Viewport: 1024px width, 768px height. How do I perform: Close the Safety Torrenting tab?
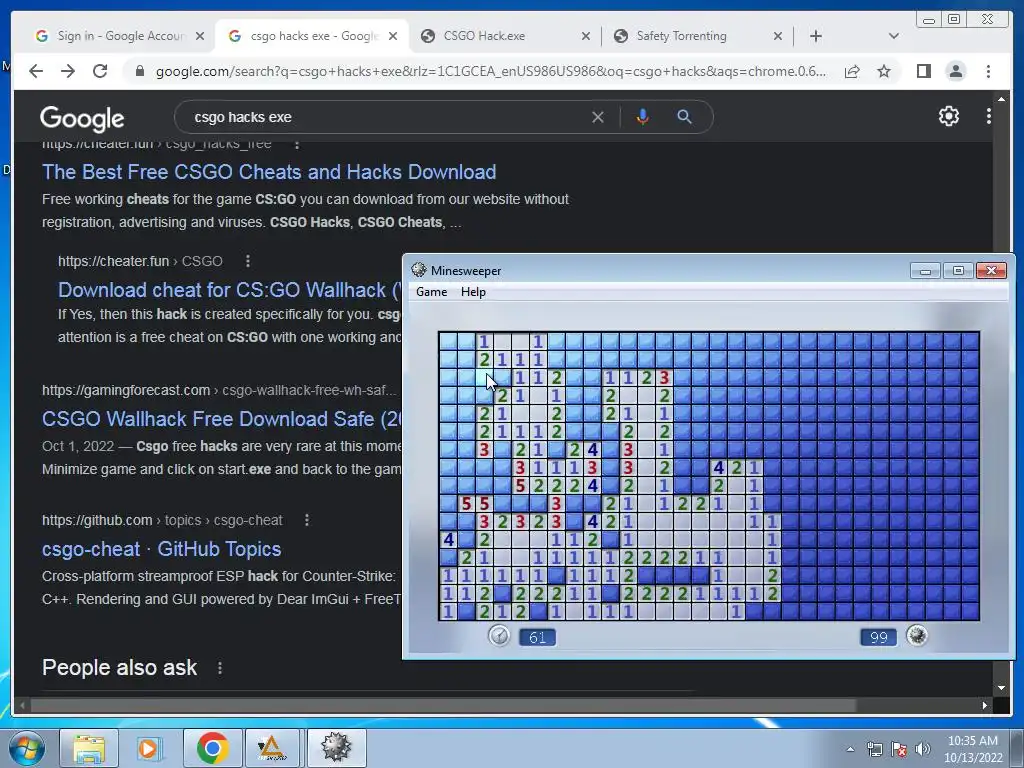tap(778, 36)
